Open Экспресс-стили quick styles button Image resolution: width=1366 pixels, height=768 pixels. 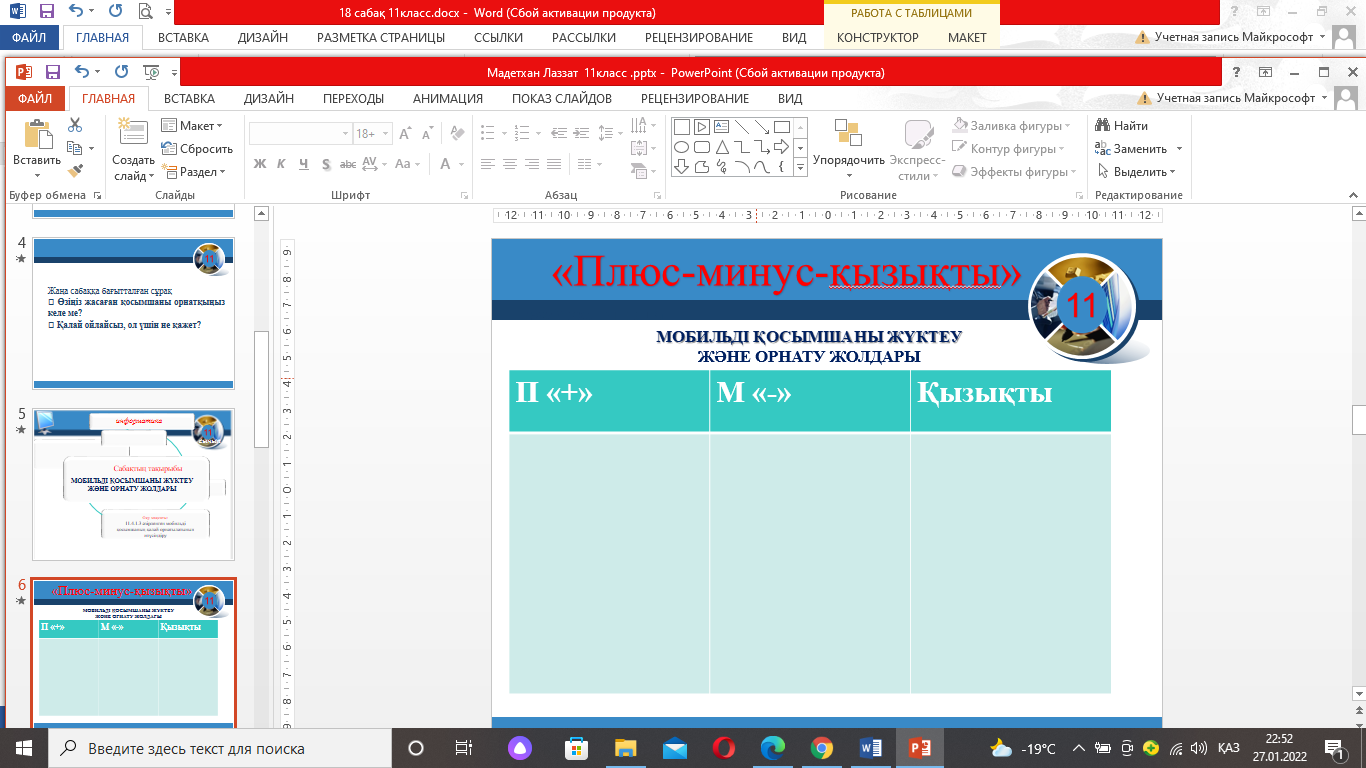(917, 150)
